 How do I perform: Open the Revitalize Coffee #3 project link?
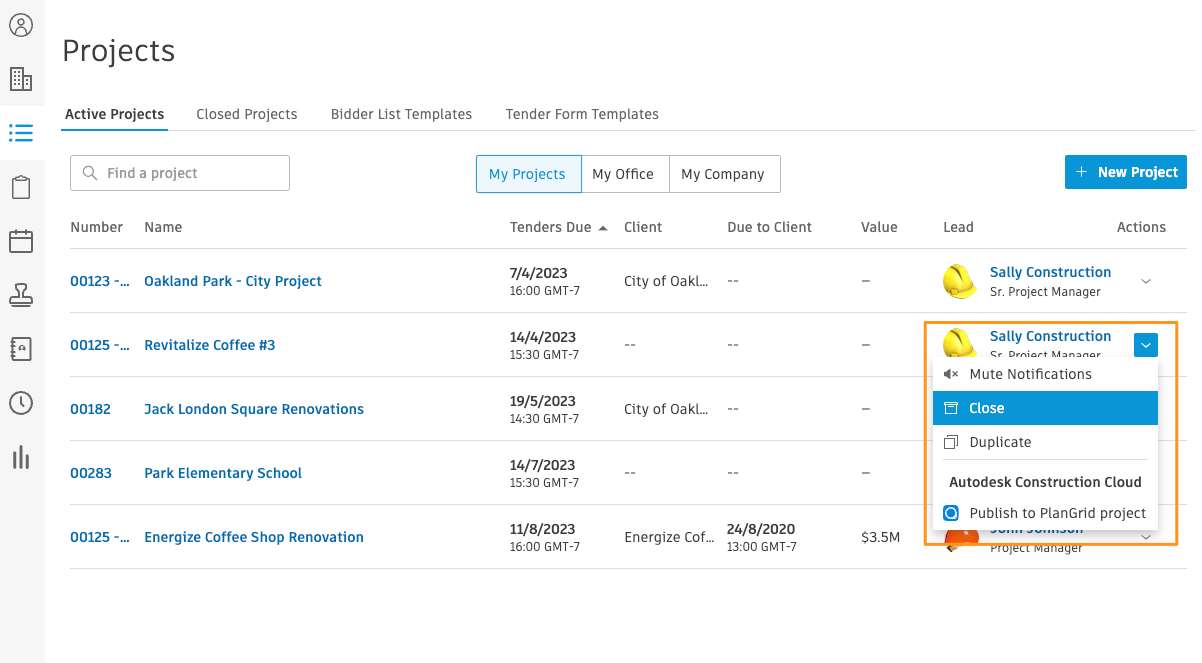(x=210, y=345)
